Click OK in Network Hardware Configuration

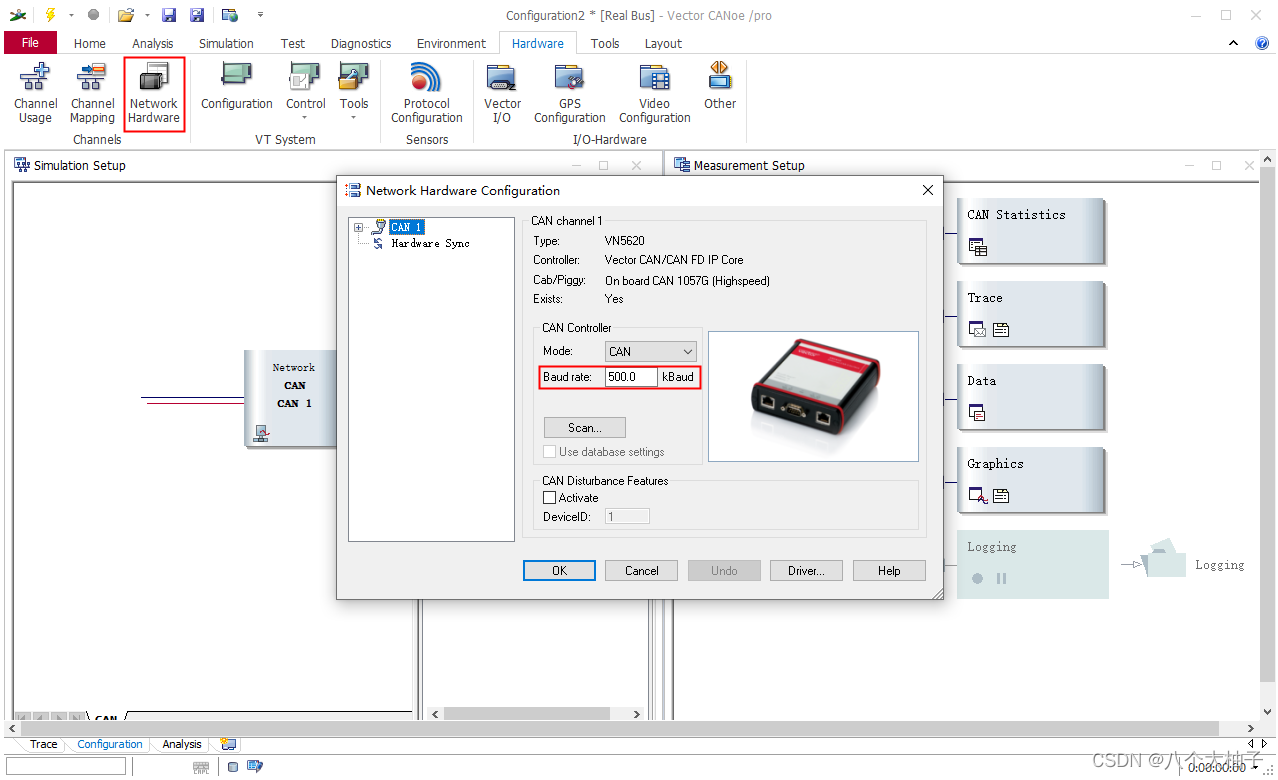click(x=559, y=570)
